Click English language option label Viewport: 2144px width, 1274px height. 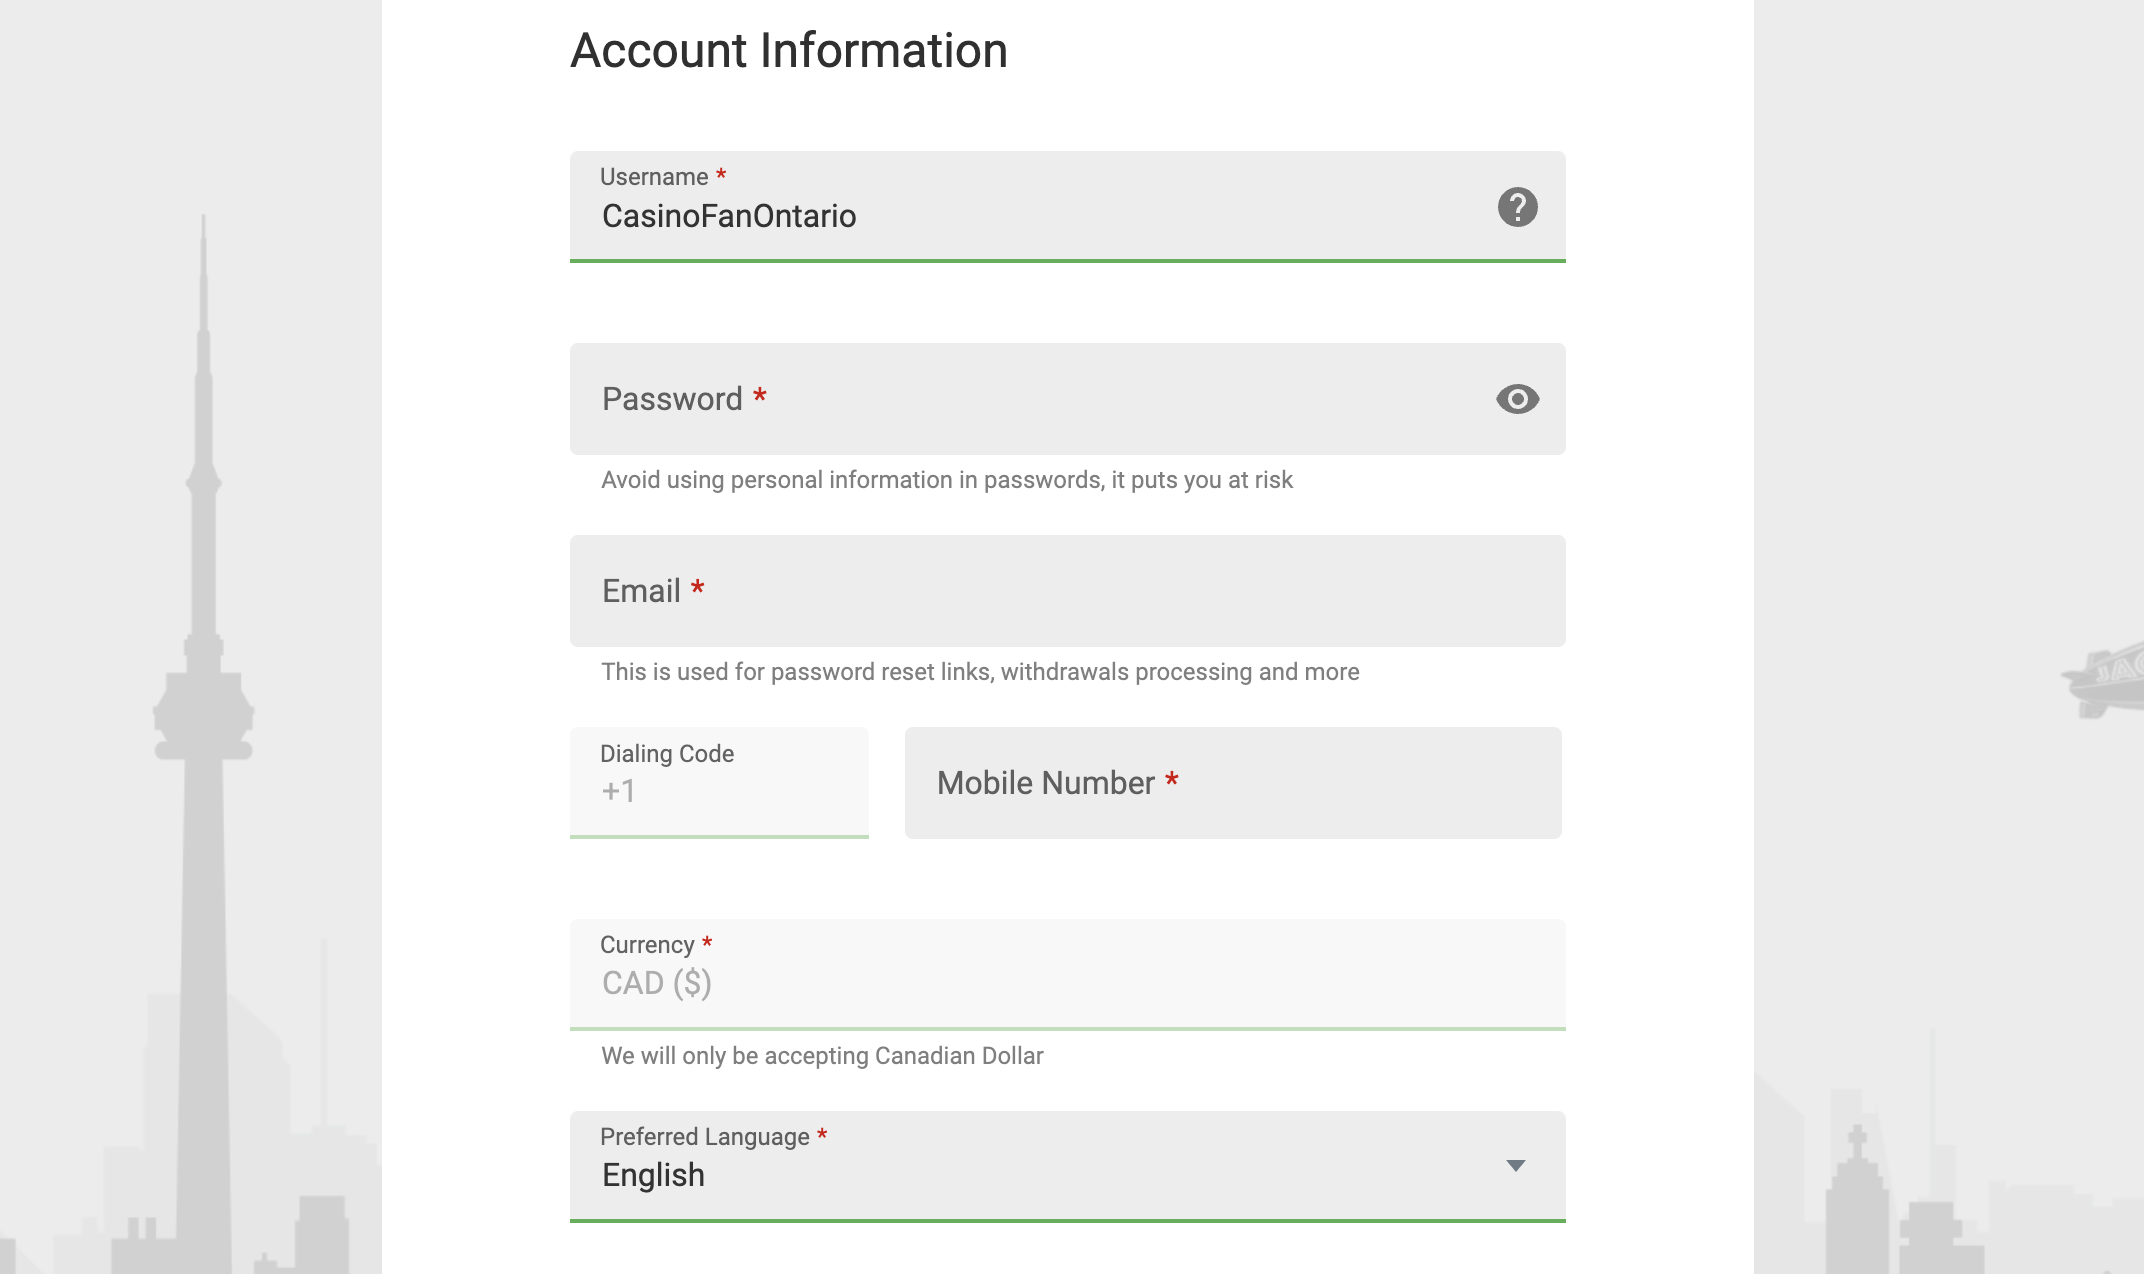[652, 1172]
